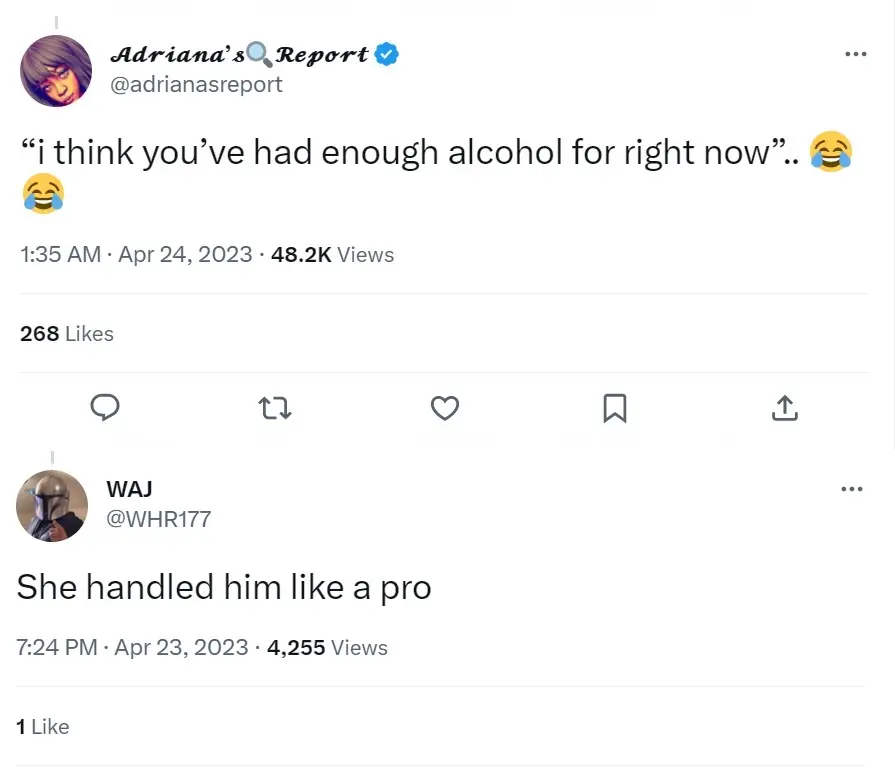
Task: View who gave the 1 Like
Action: pos(43,727)
